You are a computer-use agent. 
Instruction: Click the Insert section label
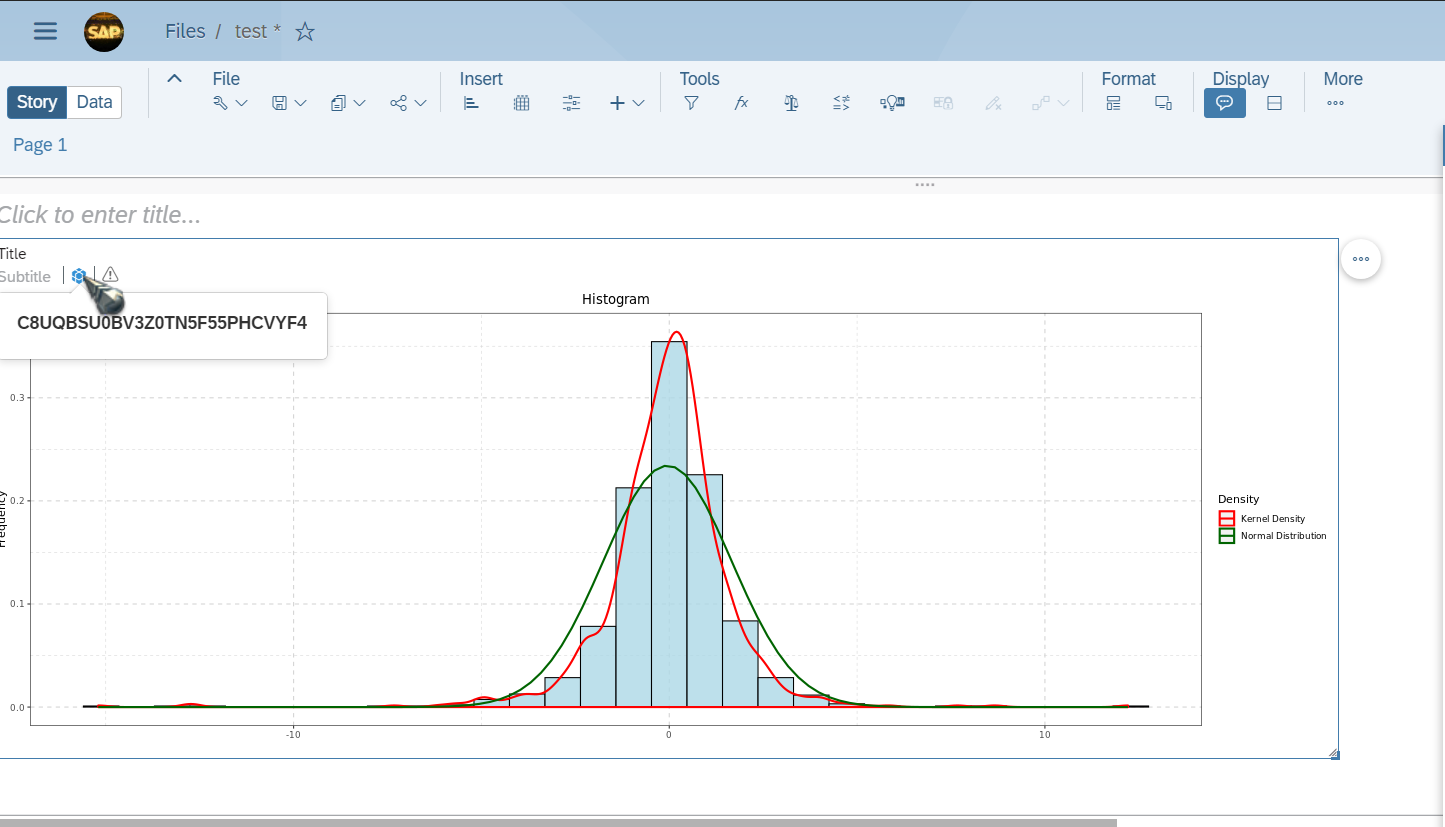[x=481, y=79]
